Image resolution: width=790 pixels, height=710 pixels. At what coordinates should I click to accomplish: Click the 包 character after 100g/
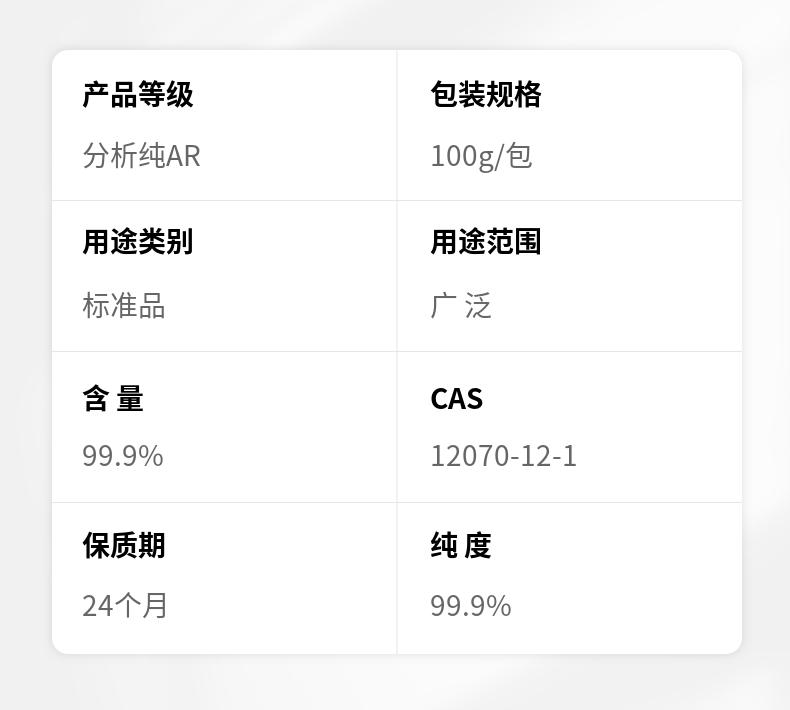point(519,156)
